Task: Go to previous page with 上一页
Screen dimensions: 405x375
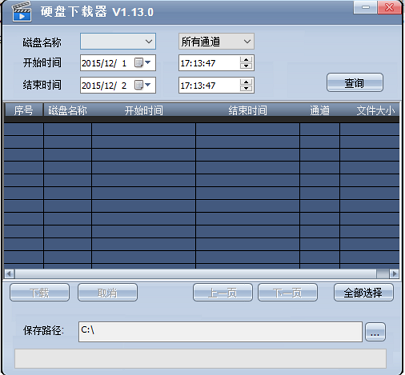Action: tap(223, 293)
